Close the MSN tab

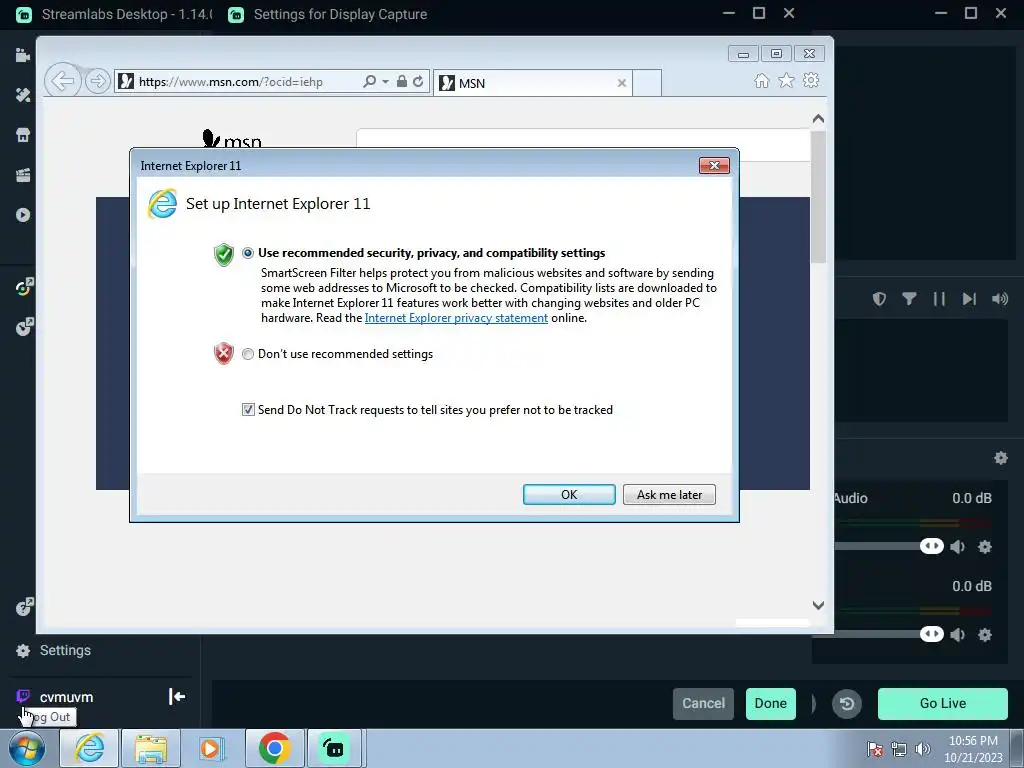tap(622, 83)
